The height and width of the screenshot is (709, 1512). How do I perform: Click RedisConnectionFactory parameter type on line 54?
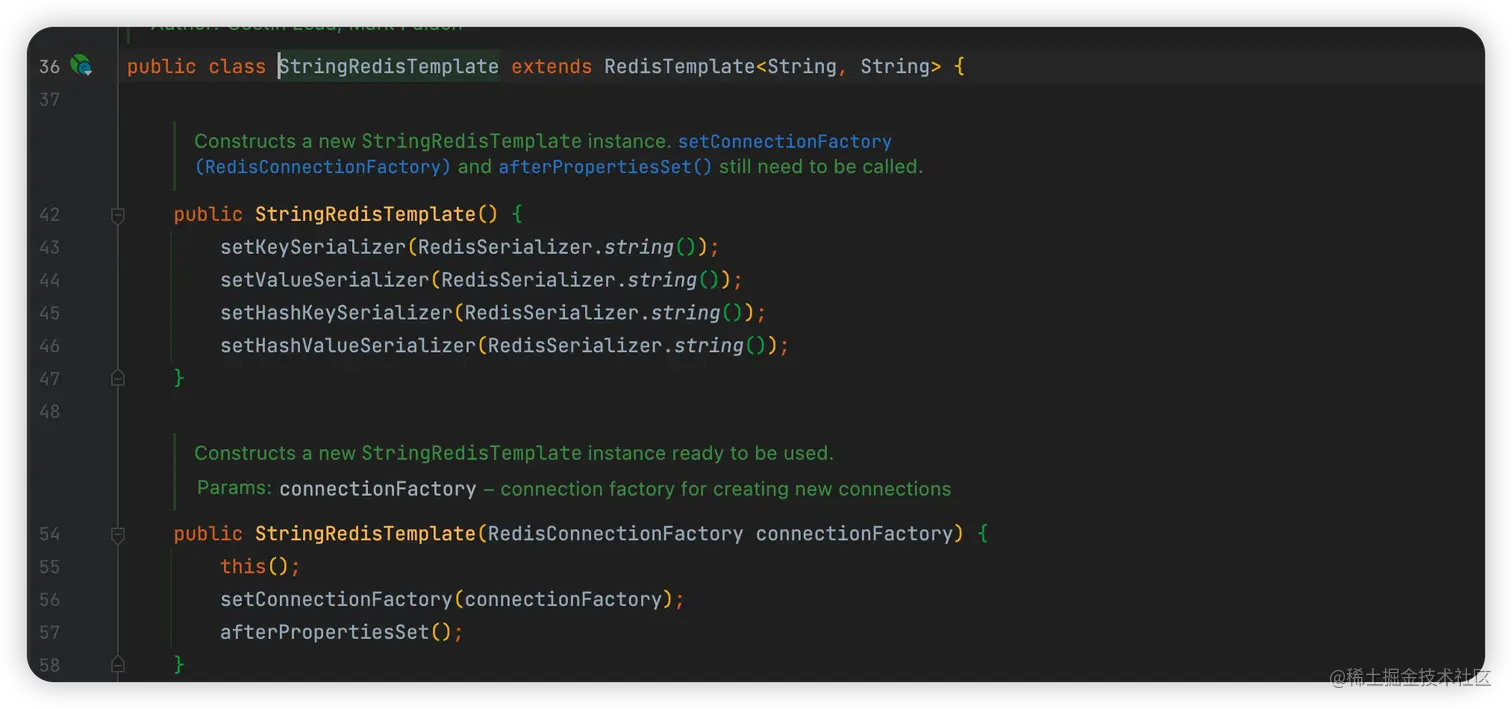coord(615,534)
